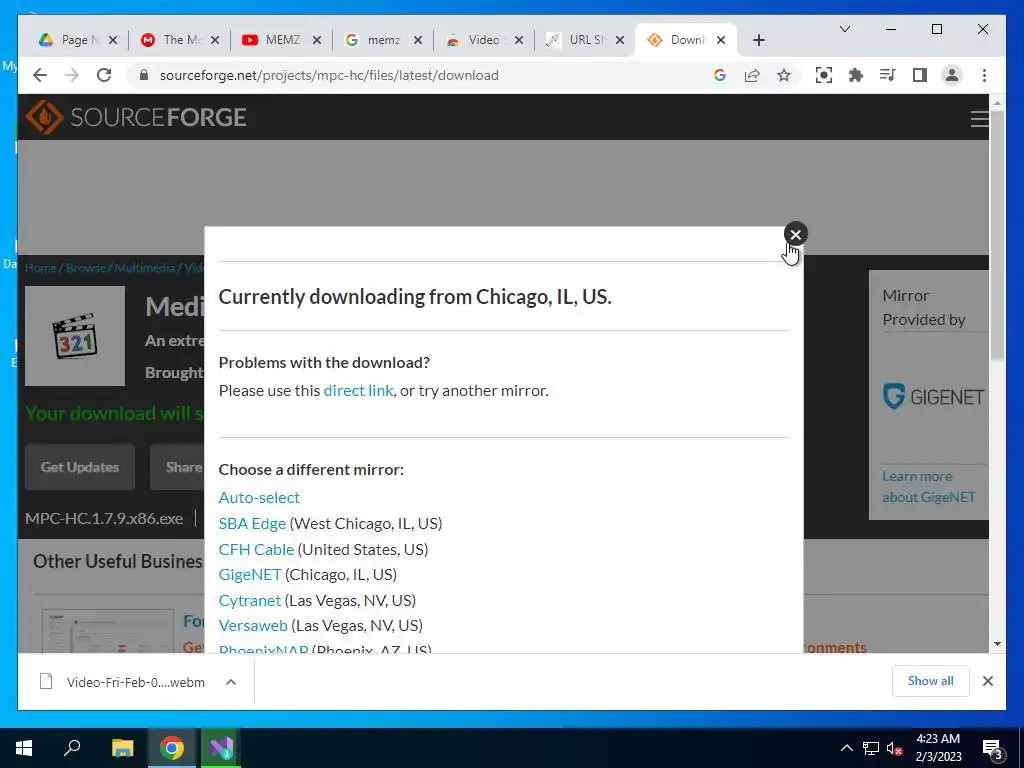
Task: Choose SBA Edge mirror
Action: (252, 524)
